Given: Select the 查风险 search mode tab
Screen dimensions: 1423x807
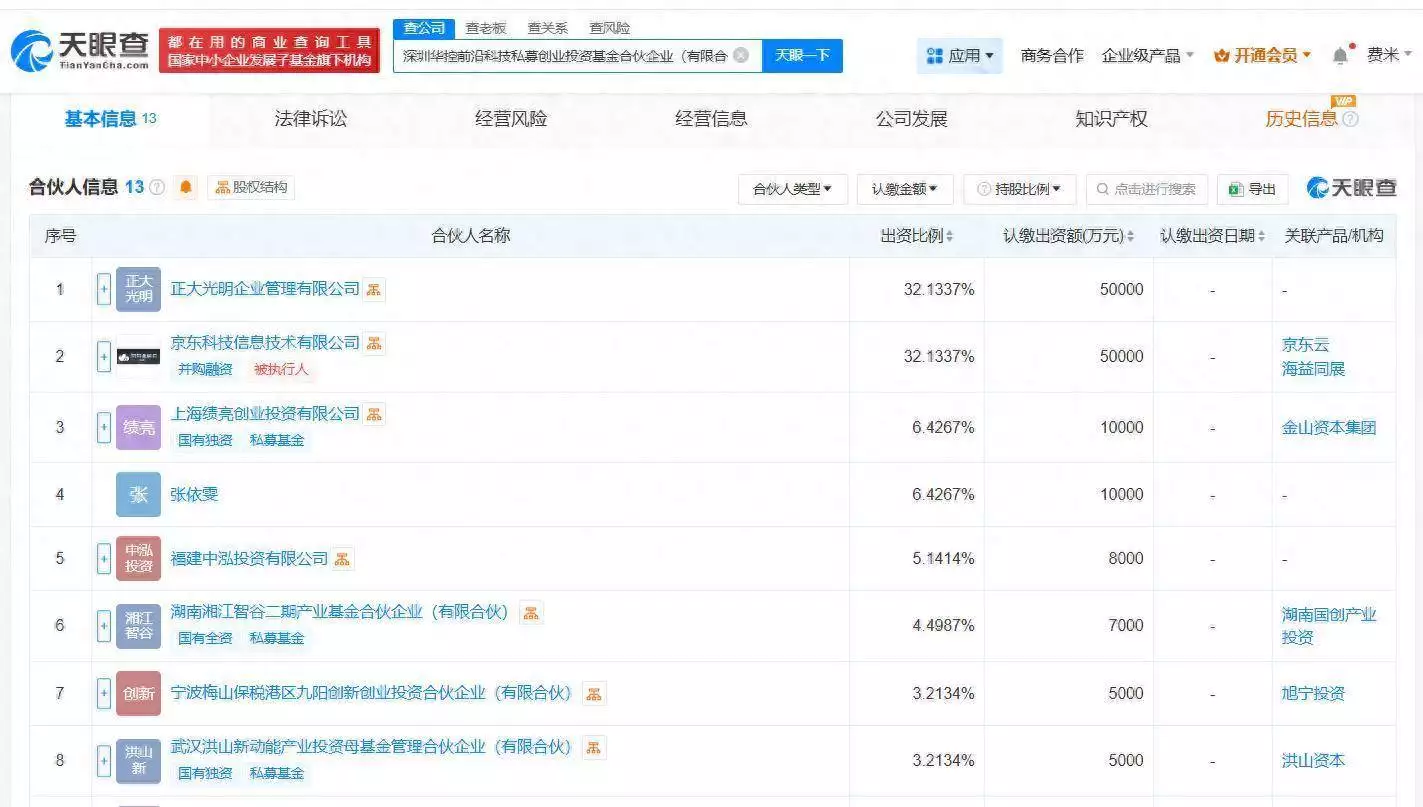Looking at the screenshot, I should tap(610, 28).
